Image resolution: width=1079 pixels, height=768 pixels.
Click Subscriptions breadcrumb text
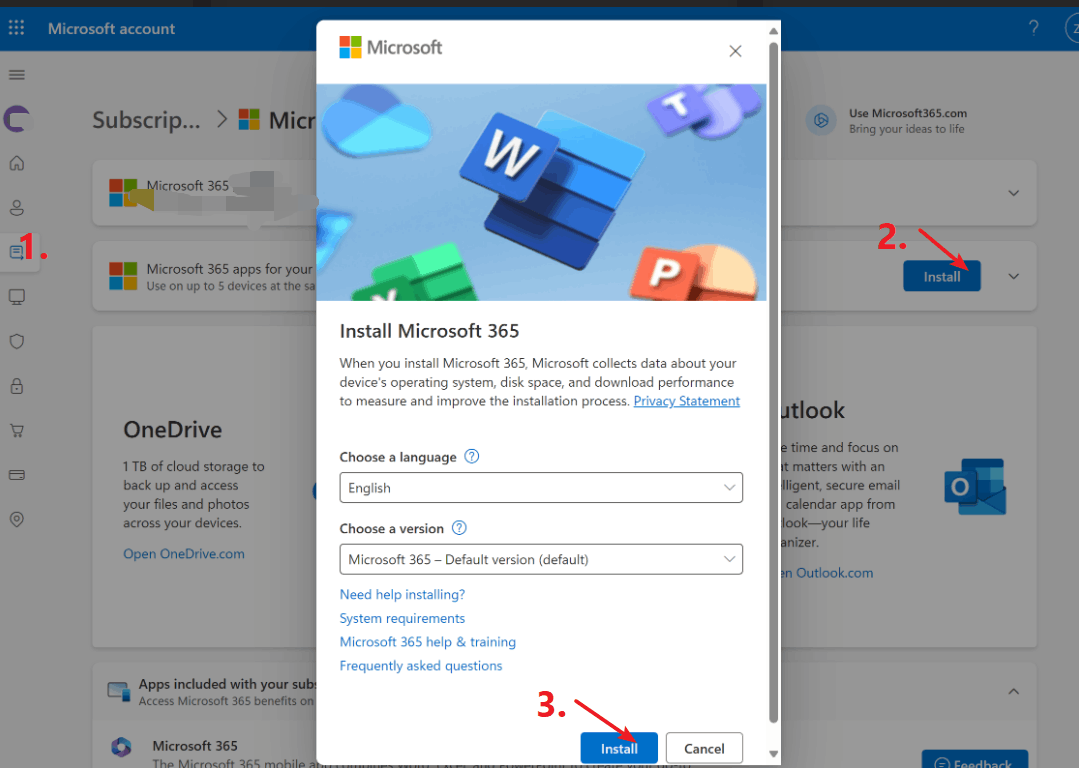(147, 120)
